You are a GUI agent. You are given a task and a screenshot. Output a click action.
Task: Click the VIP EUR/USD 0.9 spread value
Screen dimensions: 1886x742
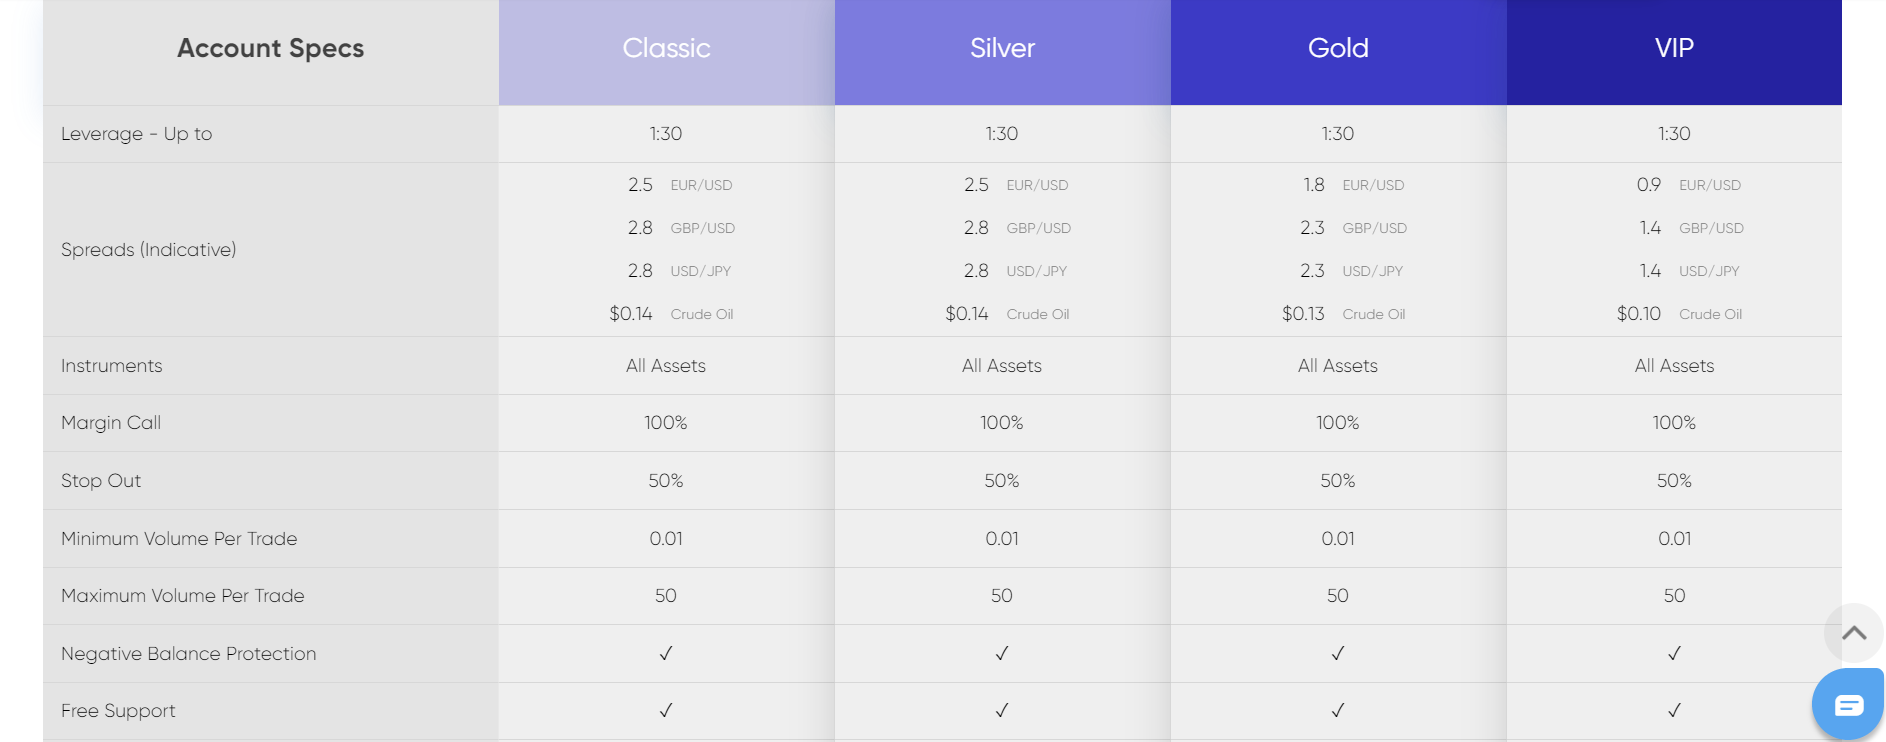(x=1649, y=185)
